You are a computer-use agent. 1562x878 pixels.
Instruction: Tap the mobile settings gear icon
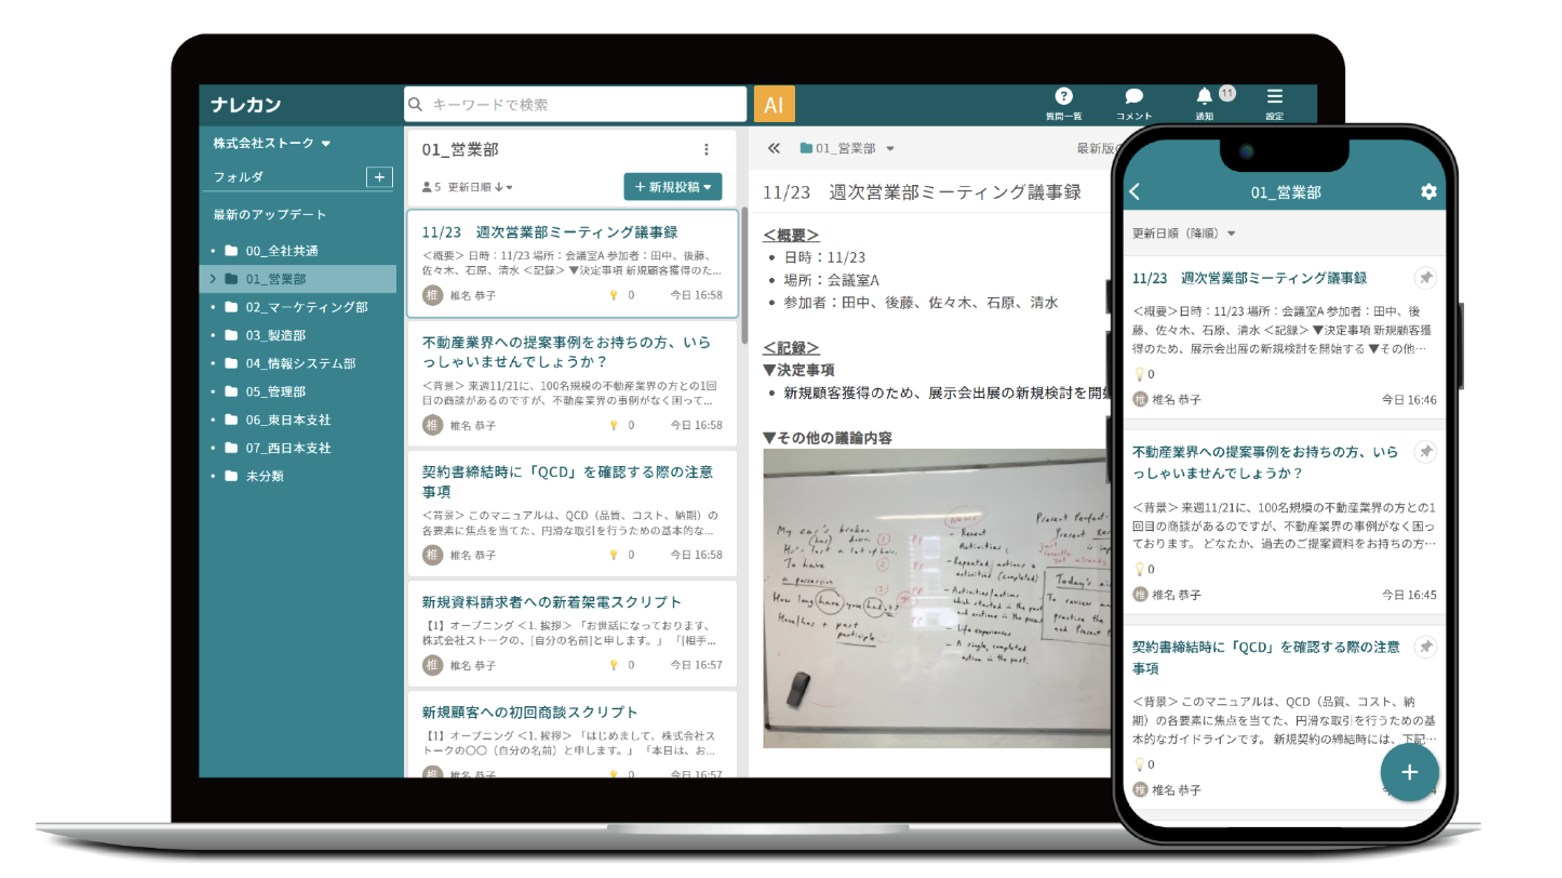[1428, 192]
